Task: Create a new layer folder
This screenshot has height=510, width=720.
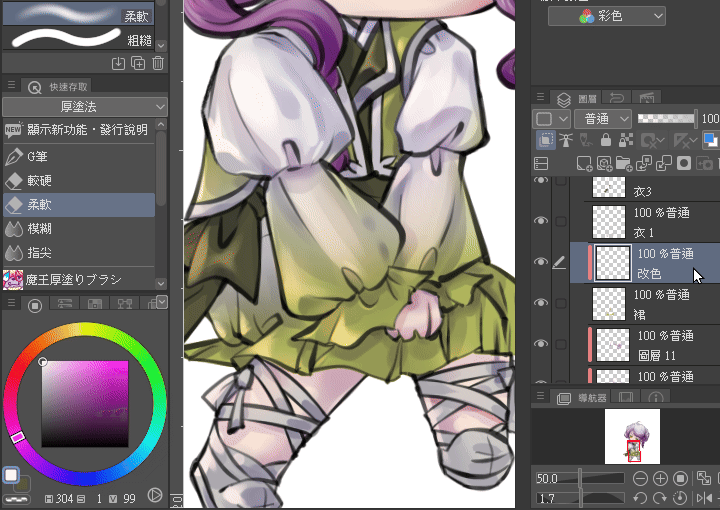Action: (624, 163)
